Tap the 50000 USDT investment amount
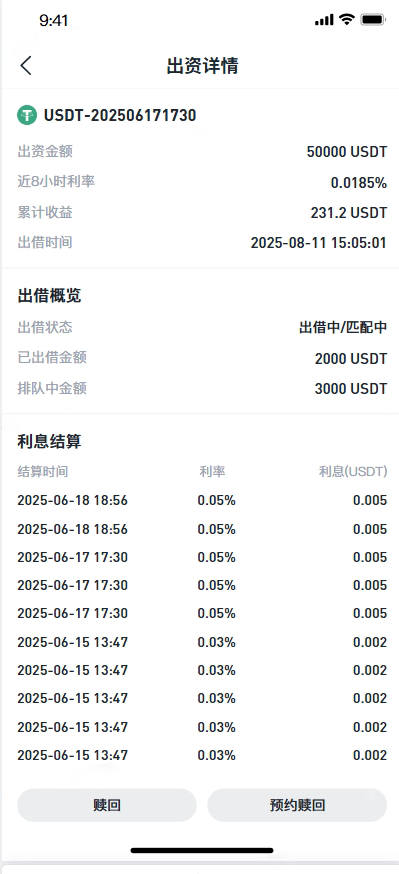Screen dimensions: 399x874 [347, 152]
